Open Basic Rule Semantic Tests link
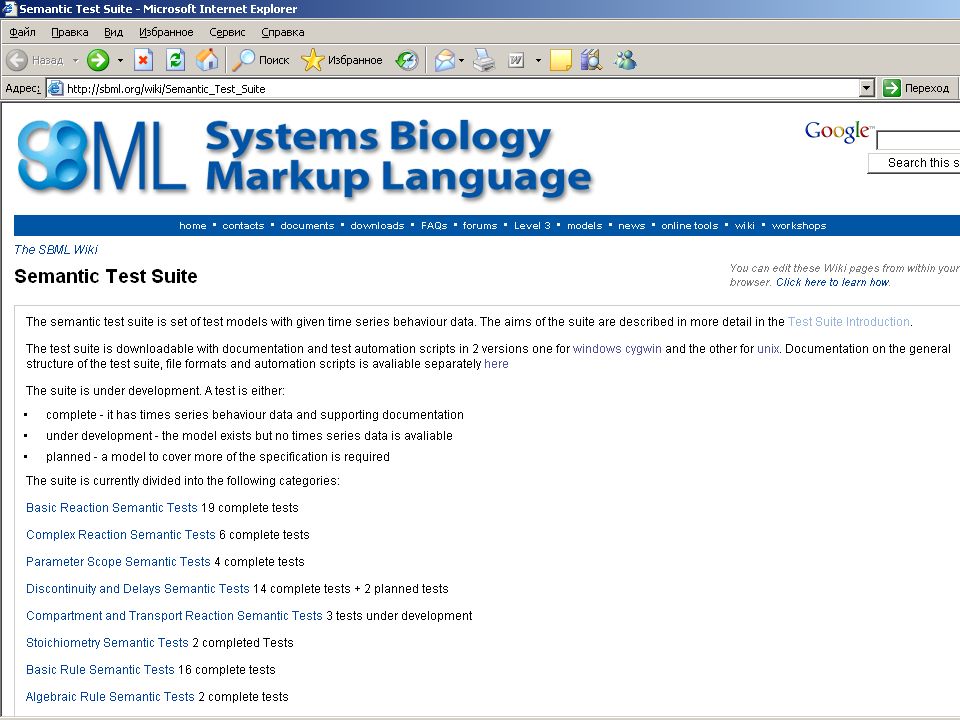 pyautogui.click(x=100, y=670)
